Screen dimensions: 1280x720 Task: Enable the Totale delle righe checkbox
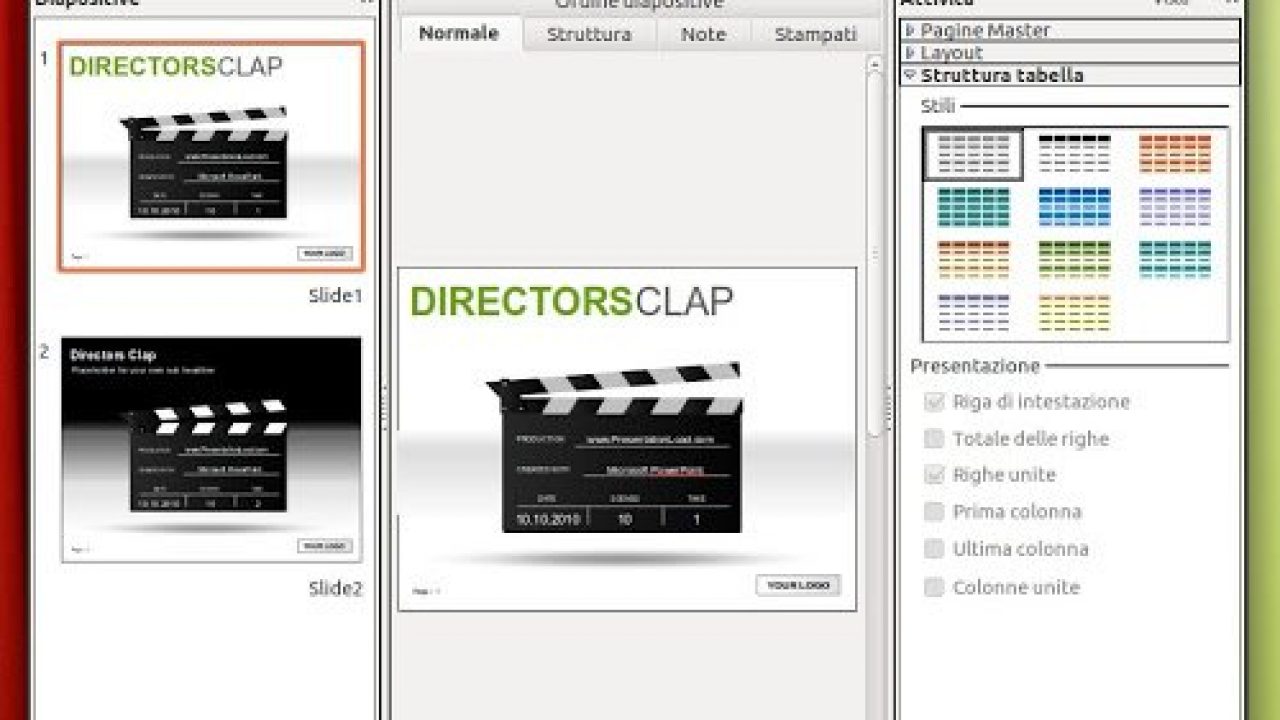[x=934, y=439]
